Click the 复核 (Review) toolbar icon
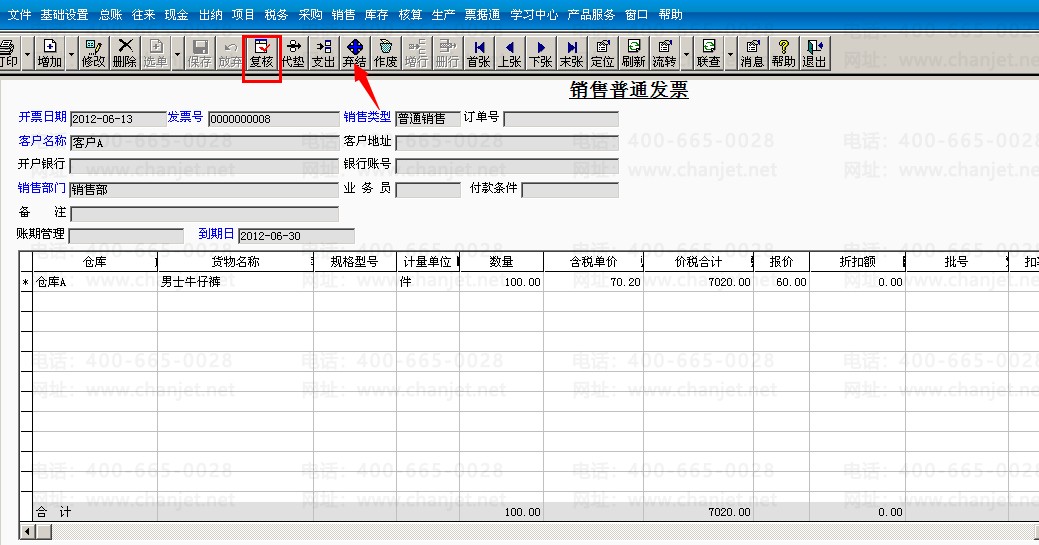Viewport: 1039px width, 545px height. point(262,53)
